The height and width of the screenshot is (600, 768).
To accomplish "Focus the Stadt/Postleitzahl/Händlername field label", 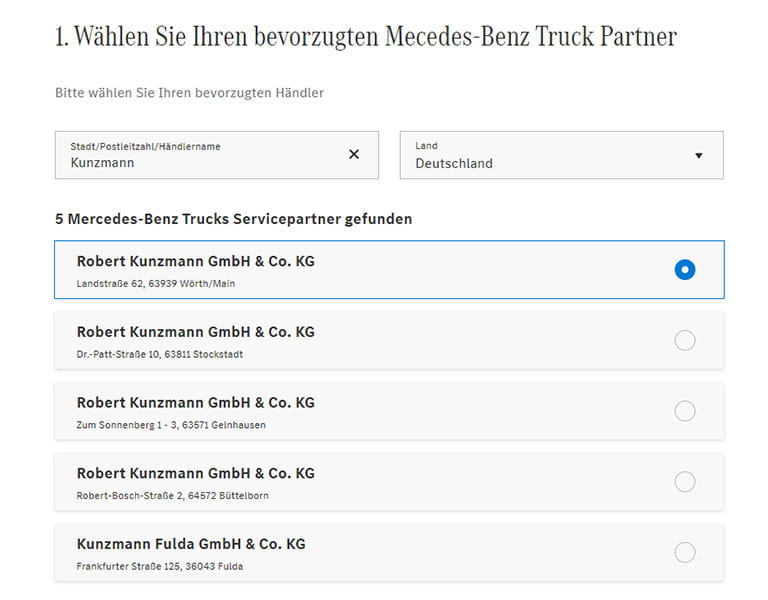I will coord(145,146).
